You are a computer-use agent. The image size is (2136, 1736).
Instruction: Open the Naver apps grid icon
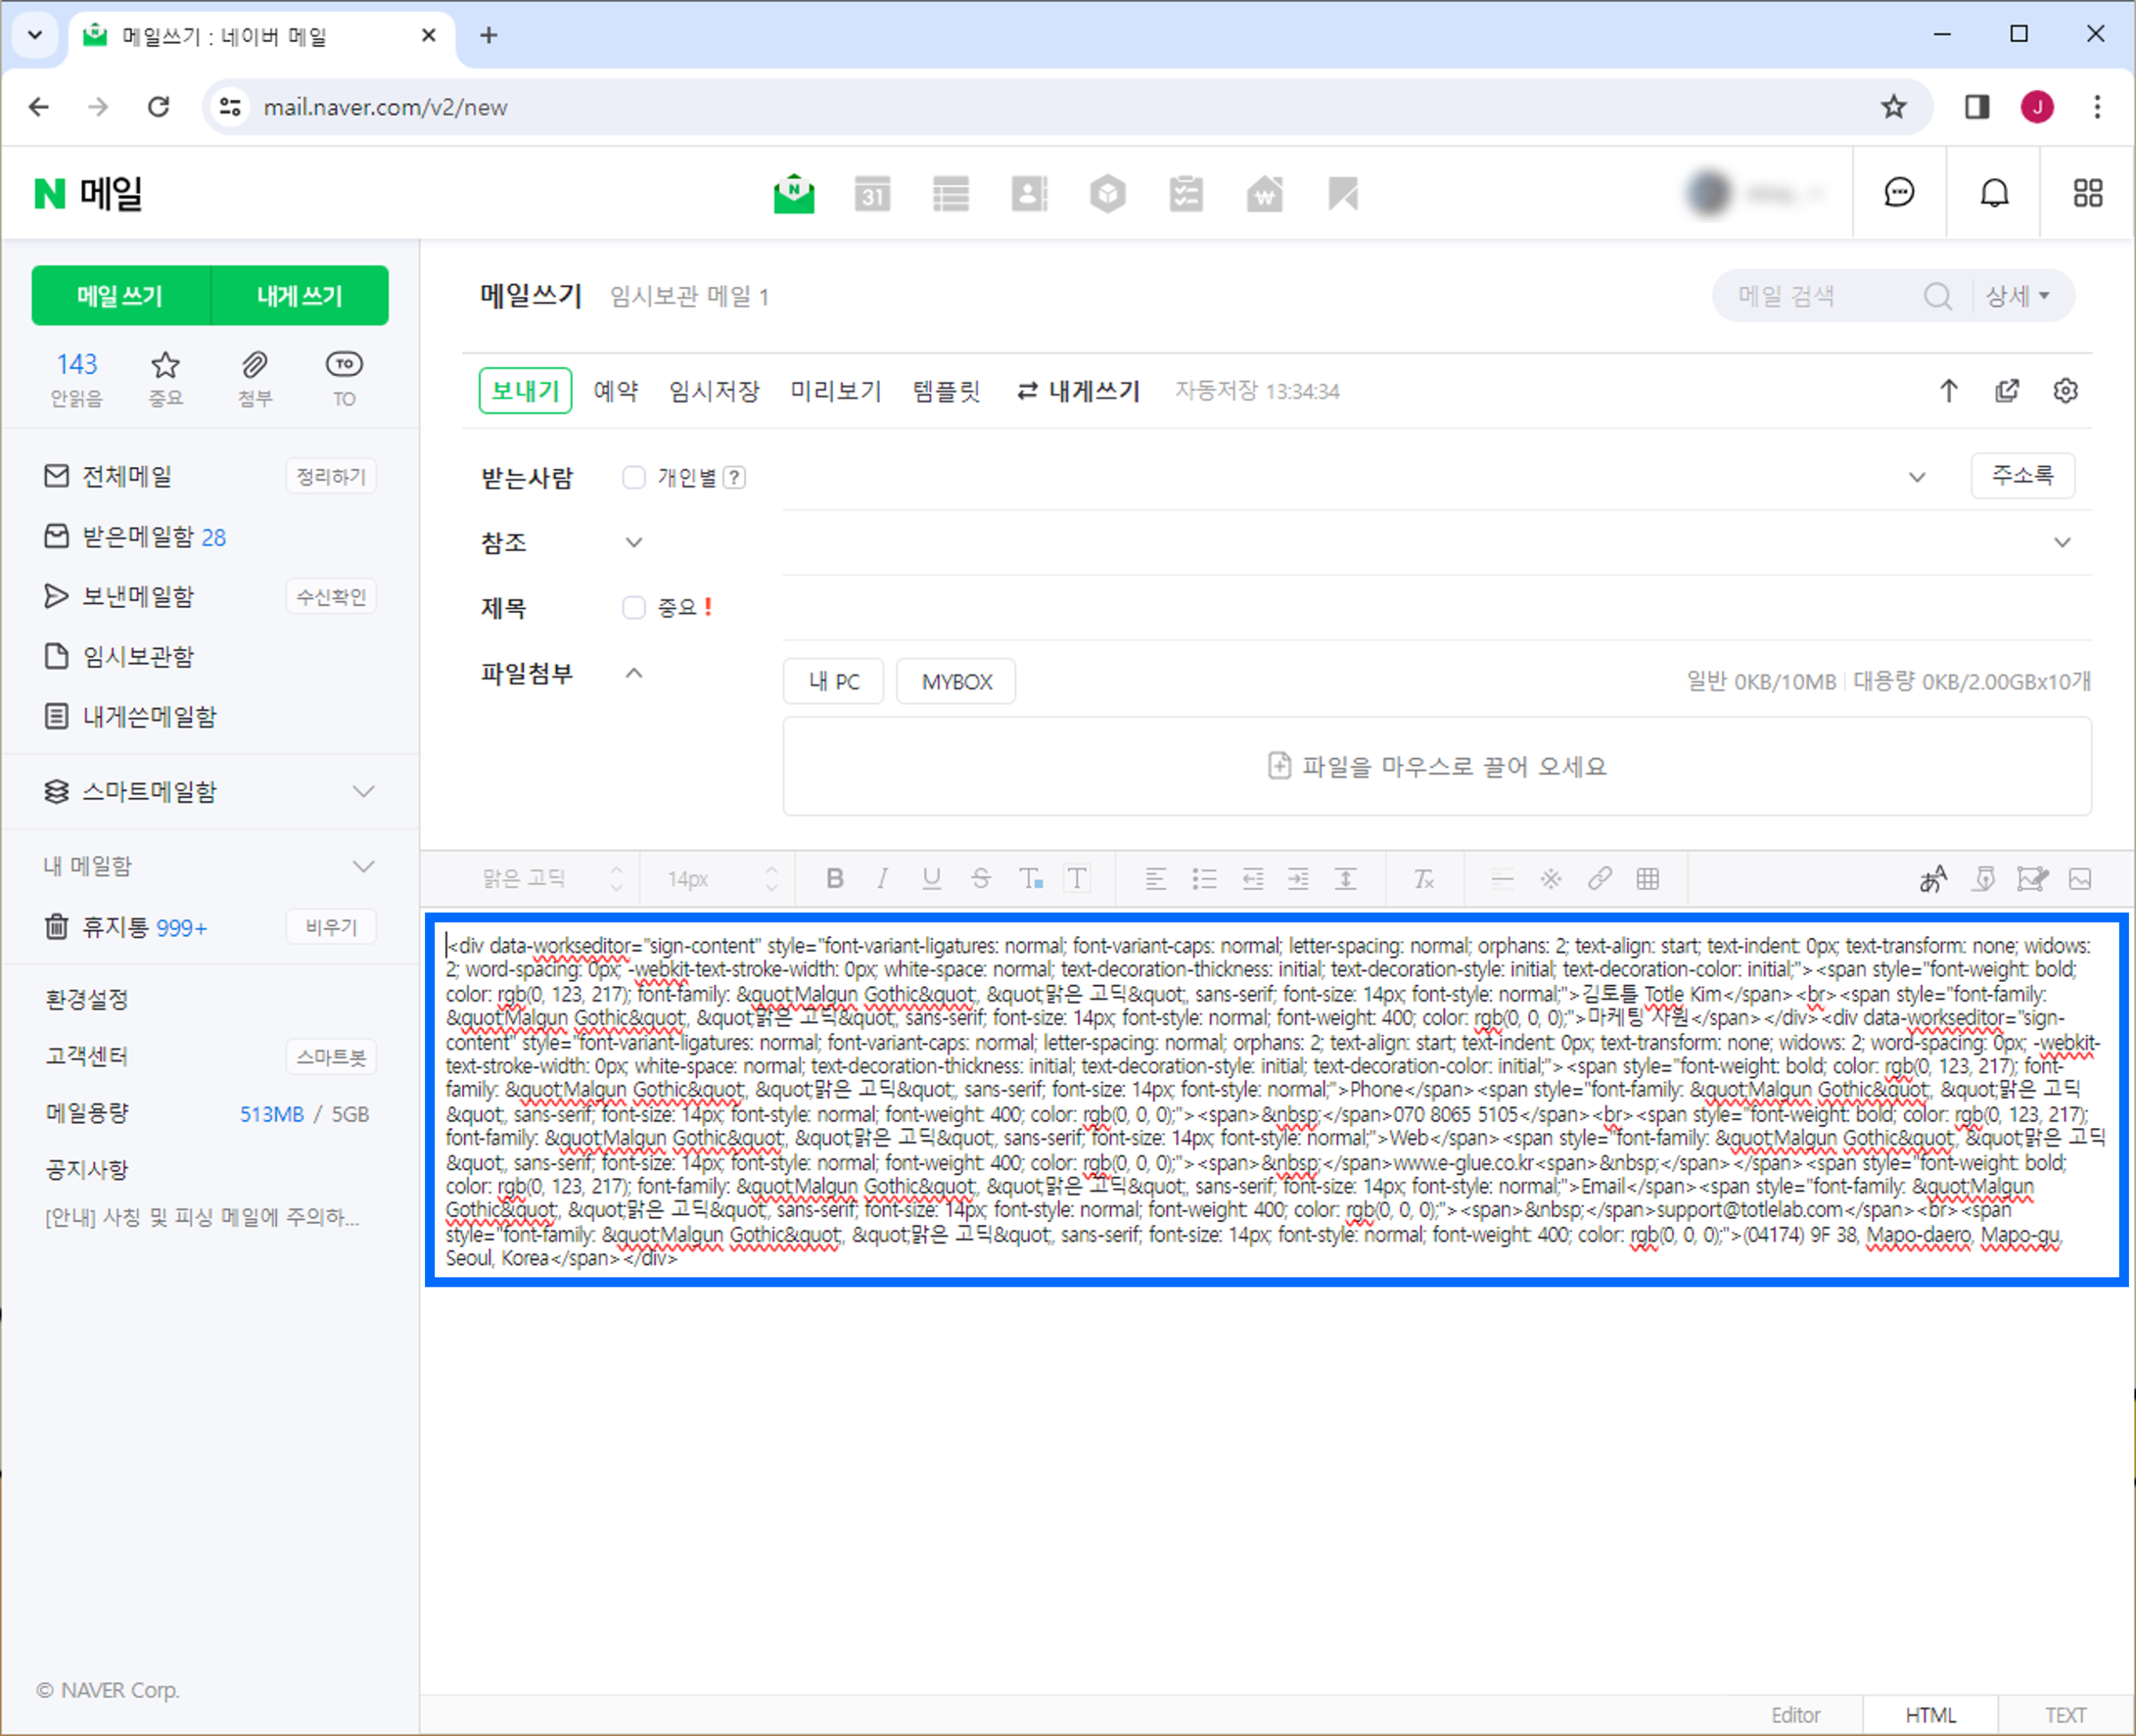(2087, 193)
